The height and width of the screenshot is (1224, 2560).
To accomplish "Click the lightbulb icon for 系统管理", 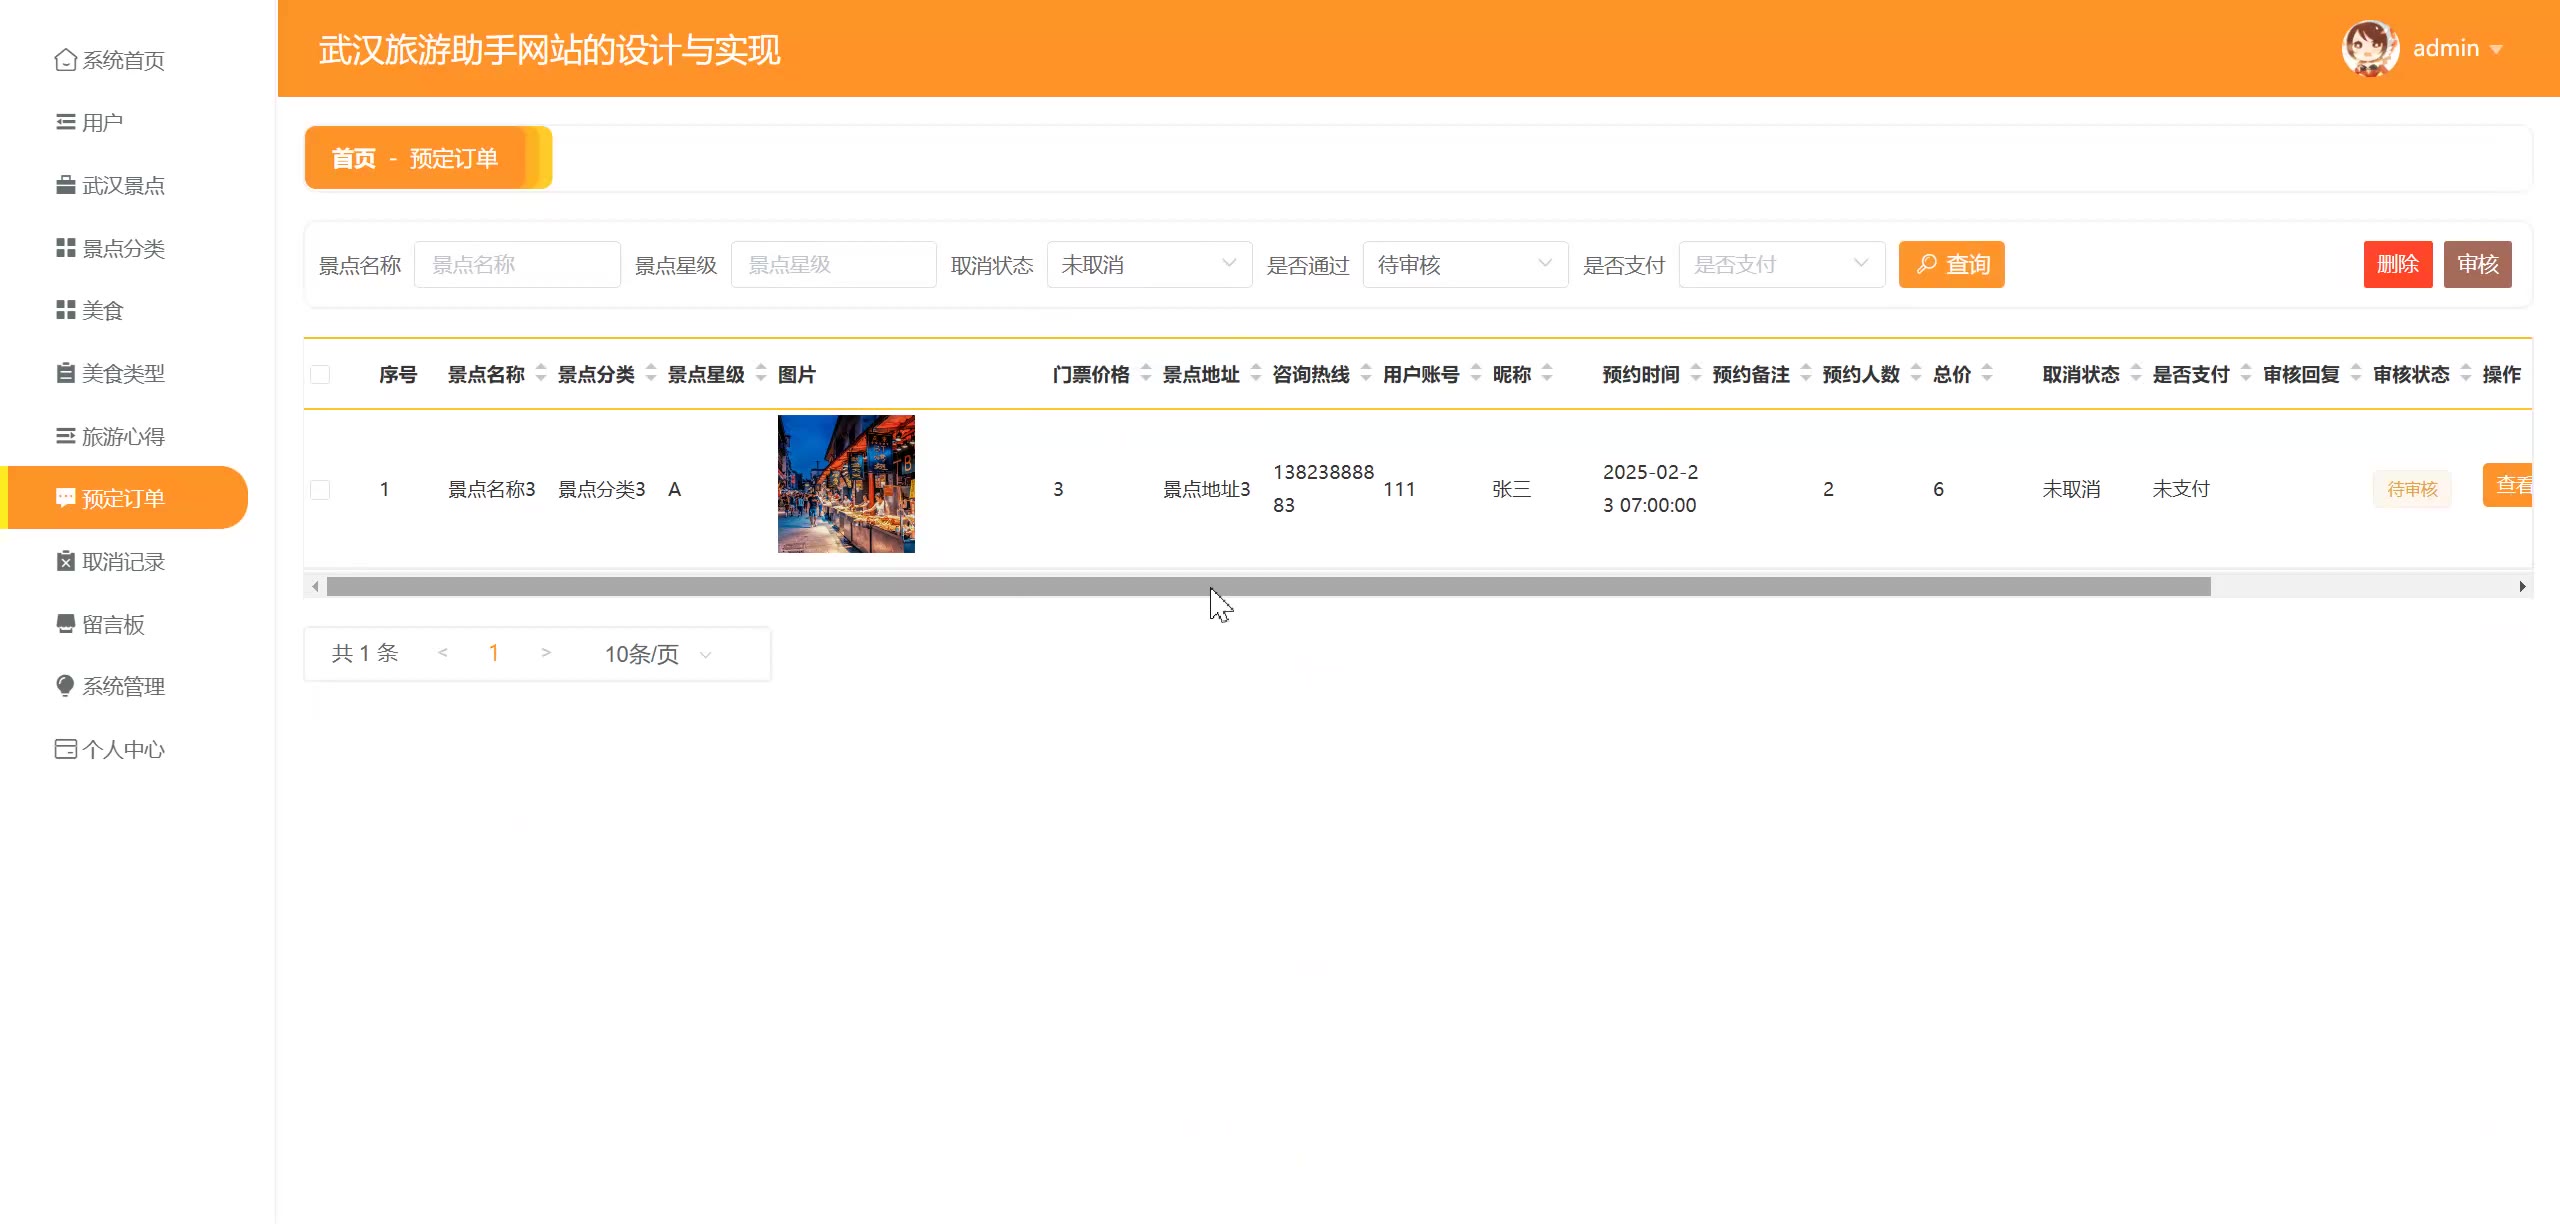I will click(65, 686).
